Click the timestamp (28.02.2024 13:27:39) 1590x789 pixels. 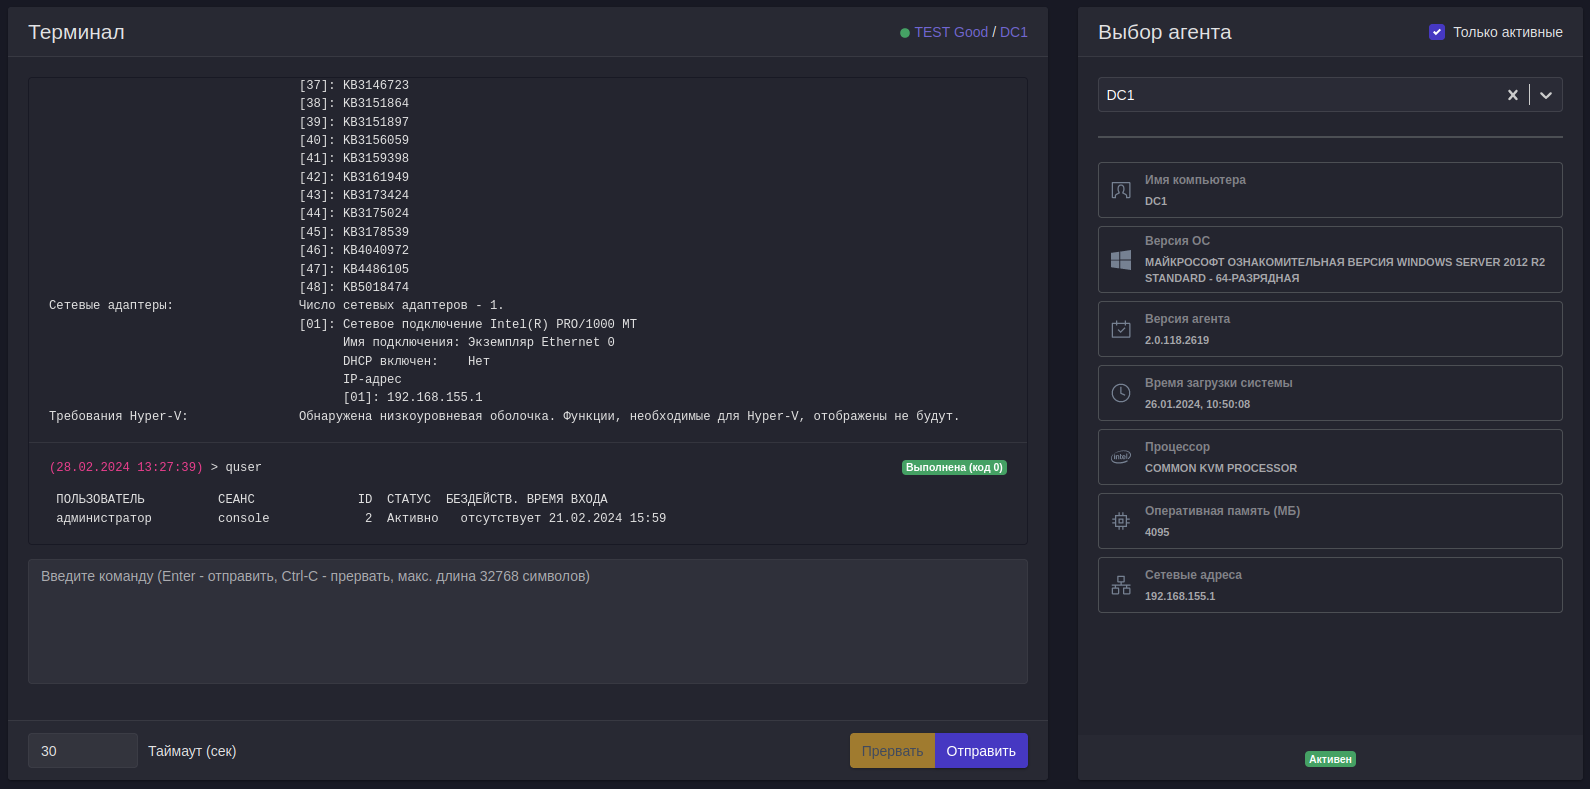click(x=126, y=467)
